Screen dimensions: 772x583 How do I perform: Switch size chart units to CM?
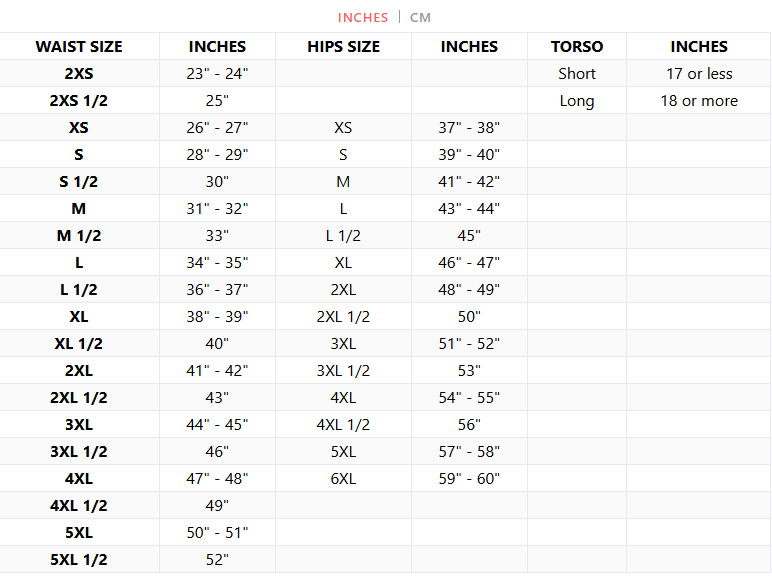tap(420, 18)
